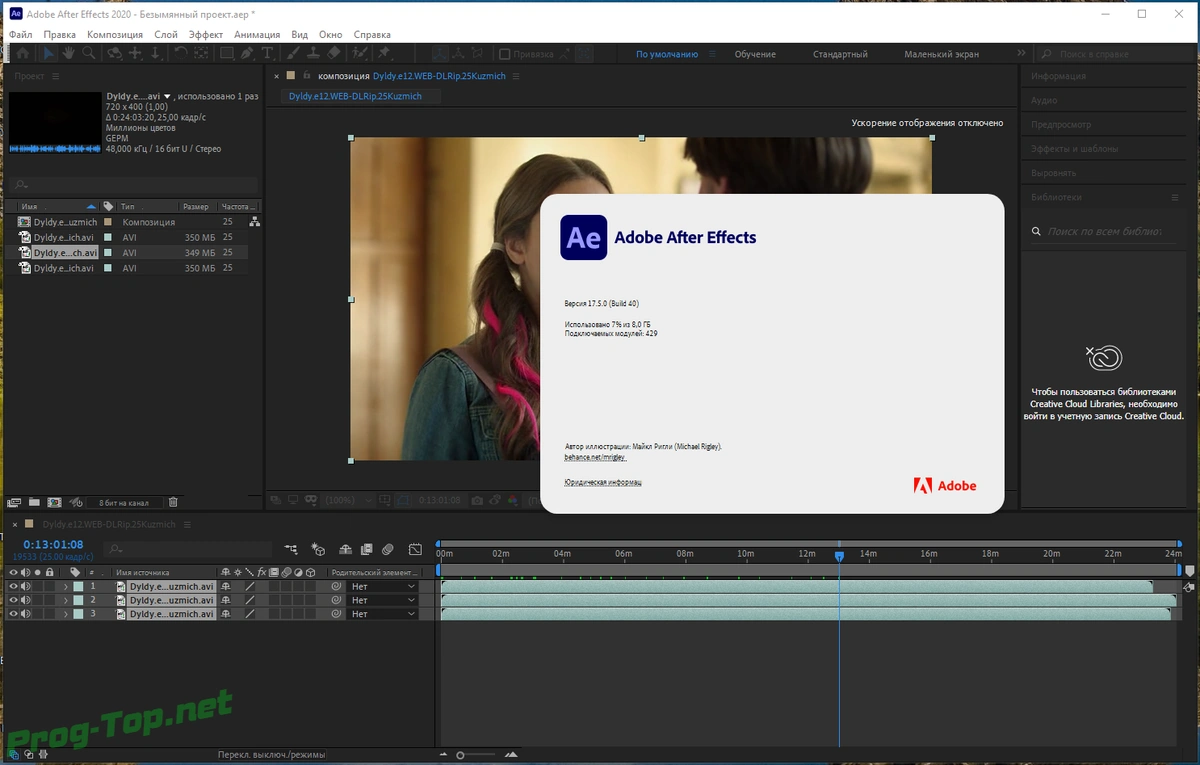Open the Эффект menu

206,34
